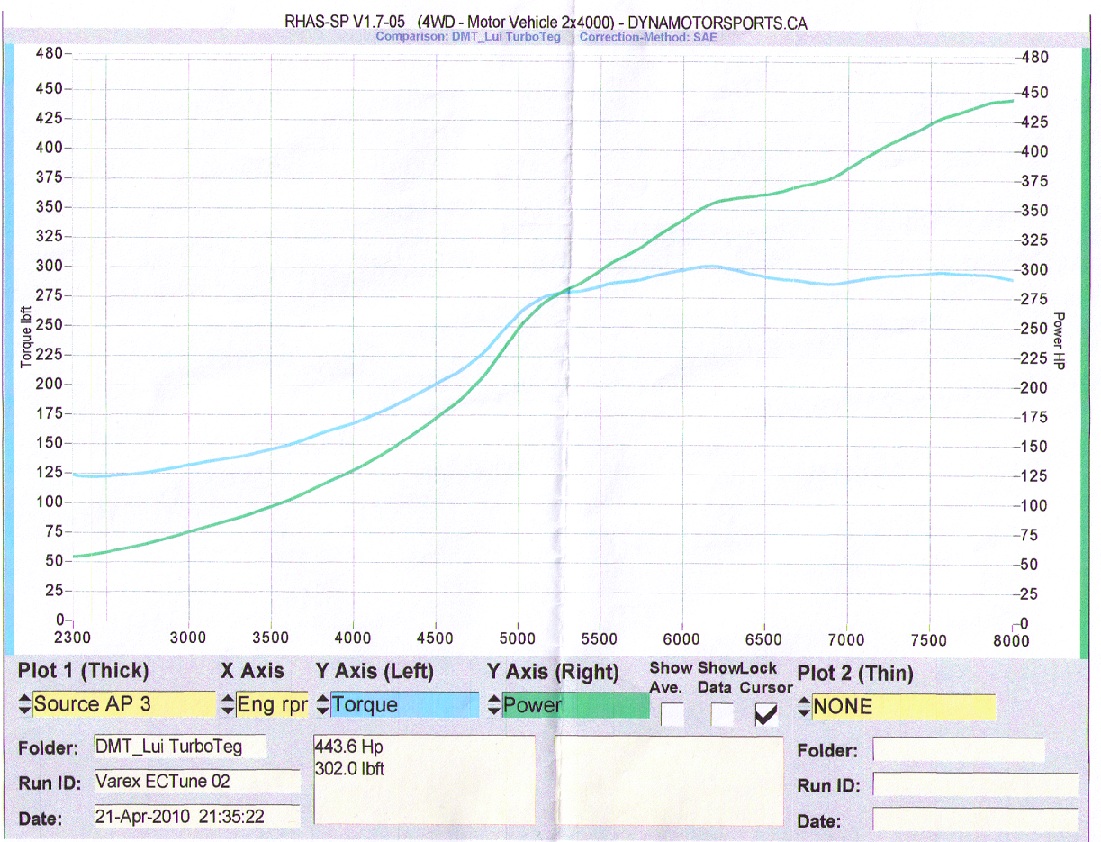Click the empty Plot 2 Run ID field
Image resolution: width=1101 pixels, height=842 pixels.
974,785
